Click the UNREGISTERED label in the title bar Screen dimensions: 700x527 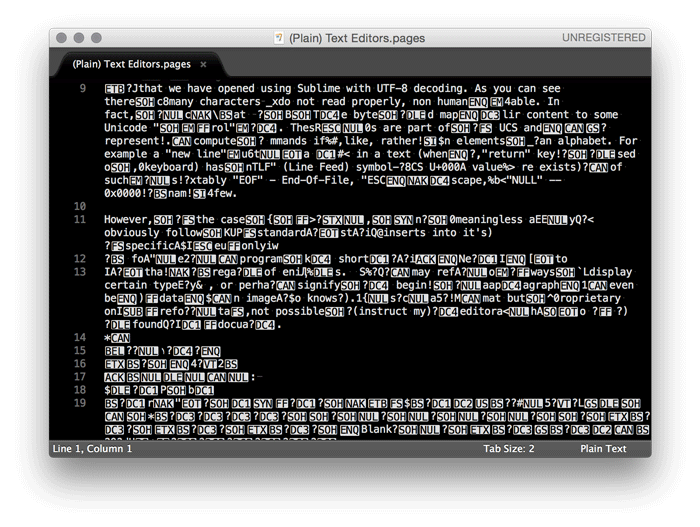[x=603, y=38]
